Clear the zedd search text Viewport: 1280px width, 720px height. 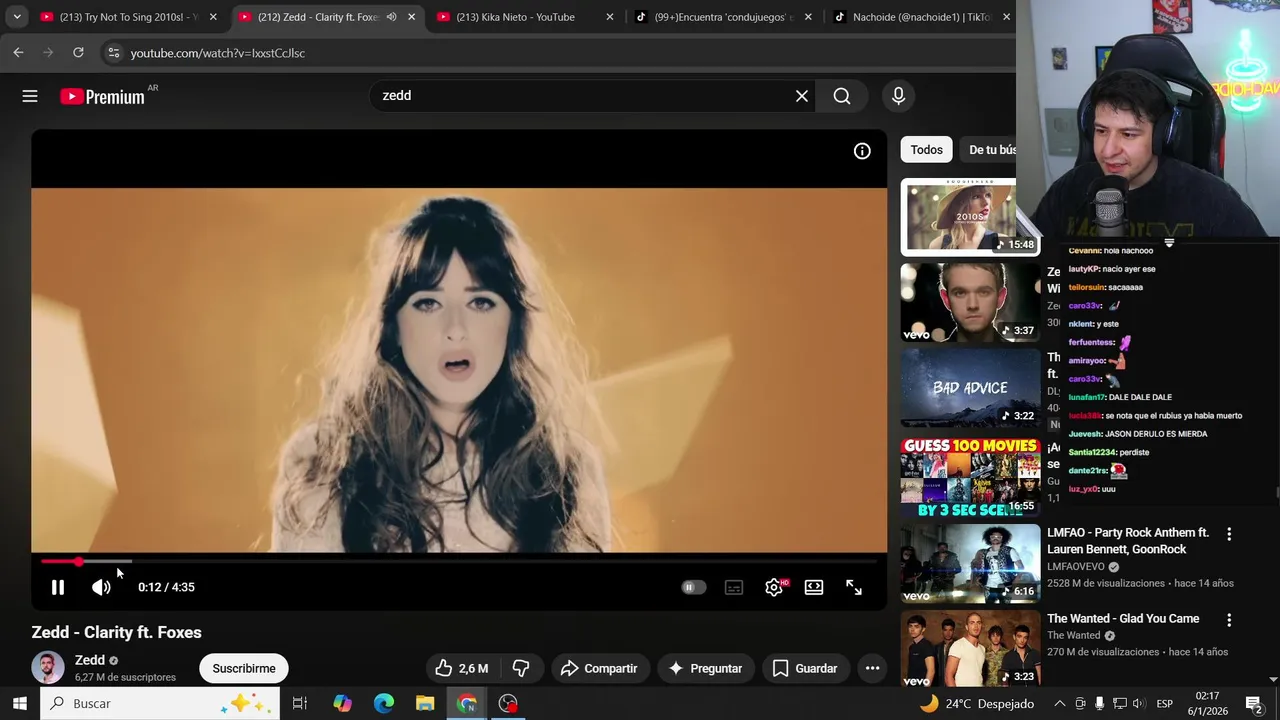coord(802,96)
